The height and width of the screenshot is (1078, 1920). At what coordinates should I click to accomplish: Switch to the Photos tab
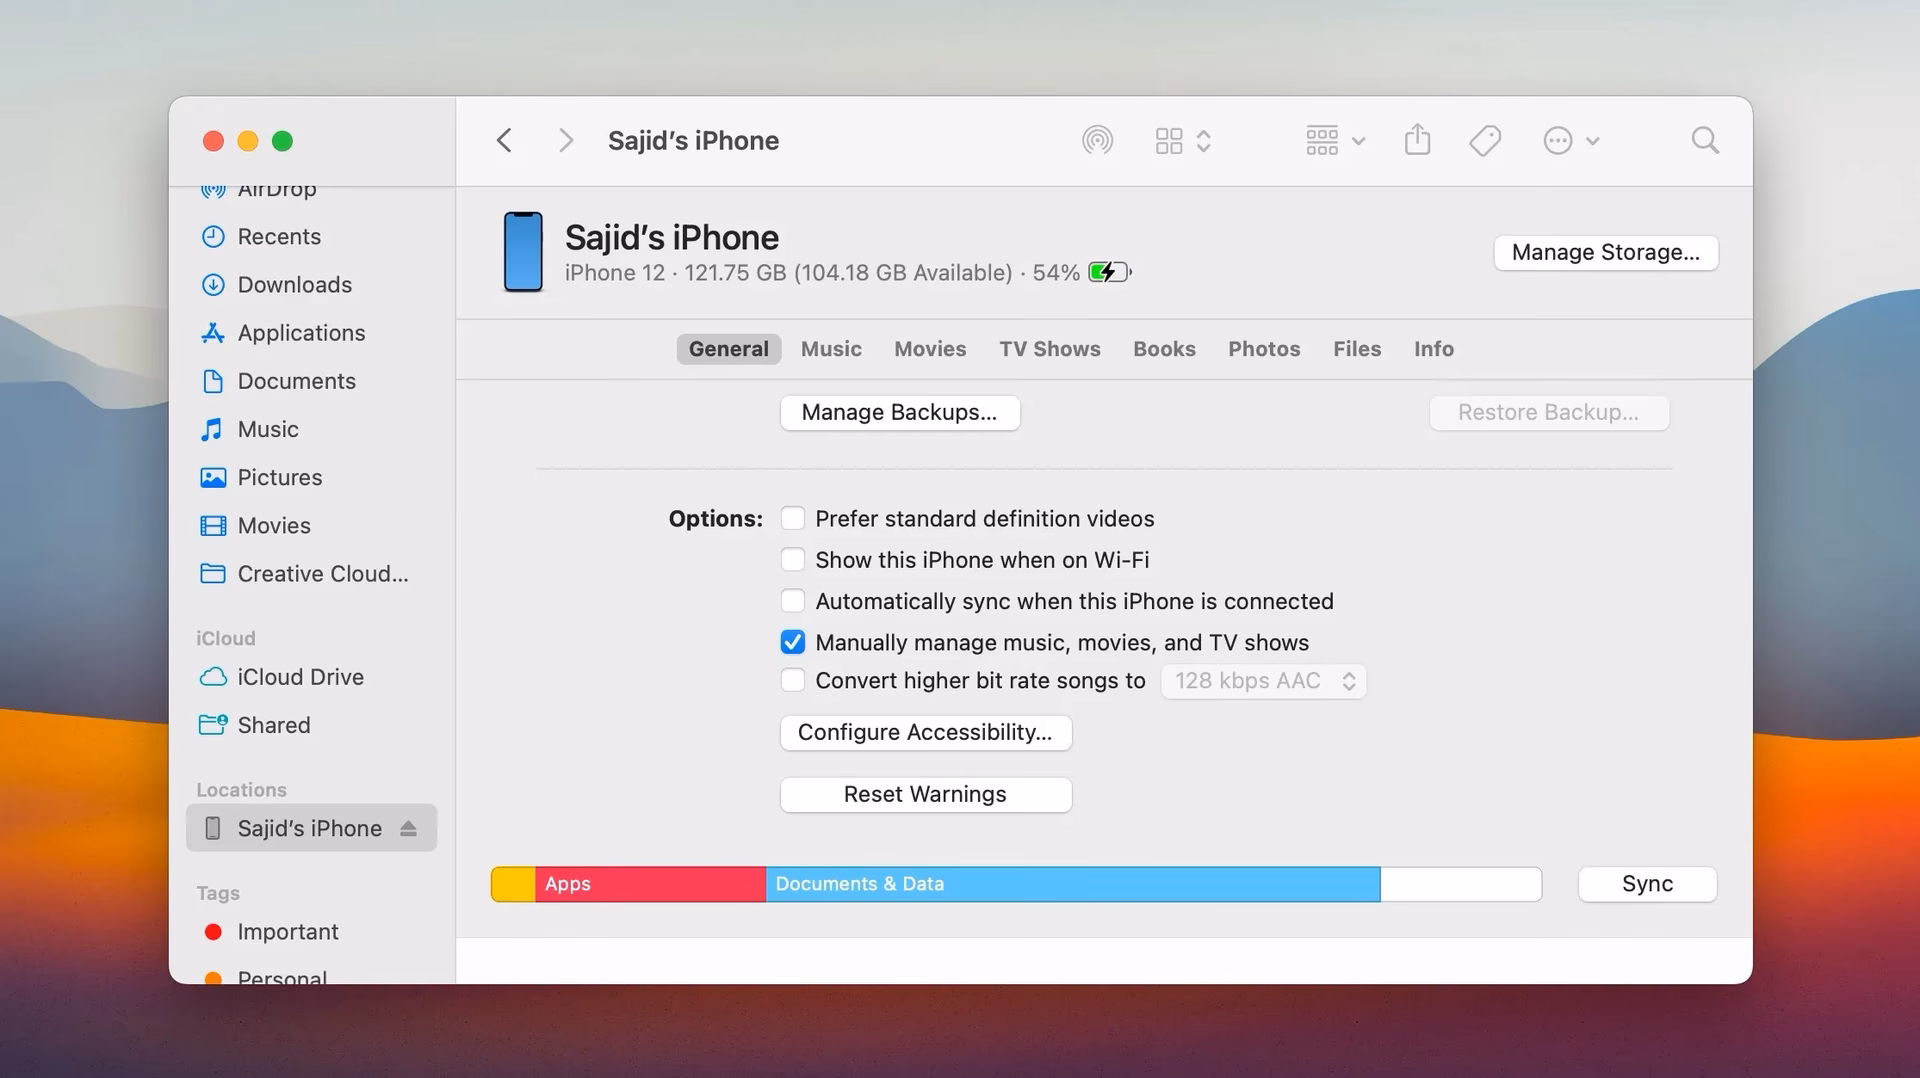[x=1263, y=349]
